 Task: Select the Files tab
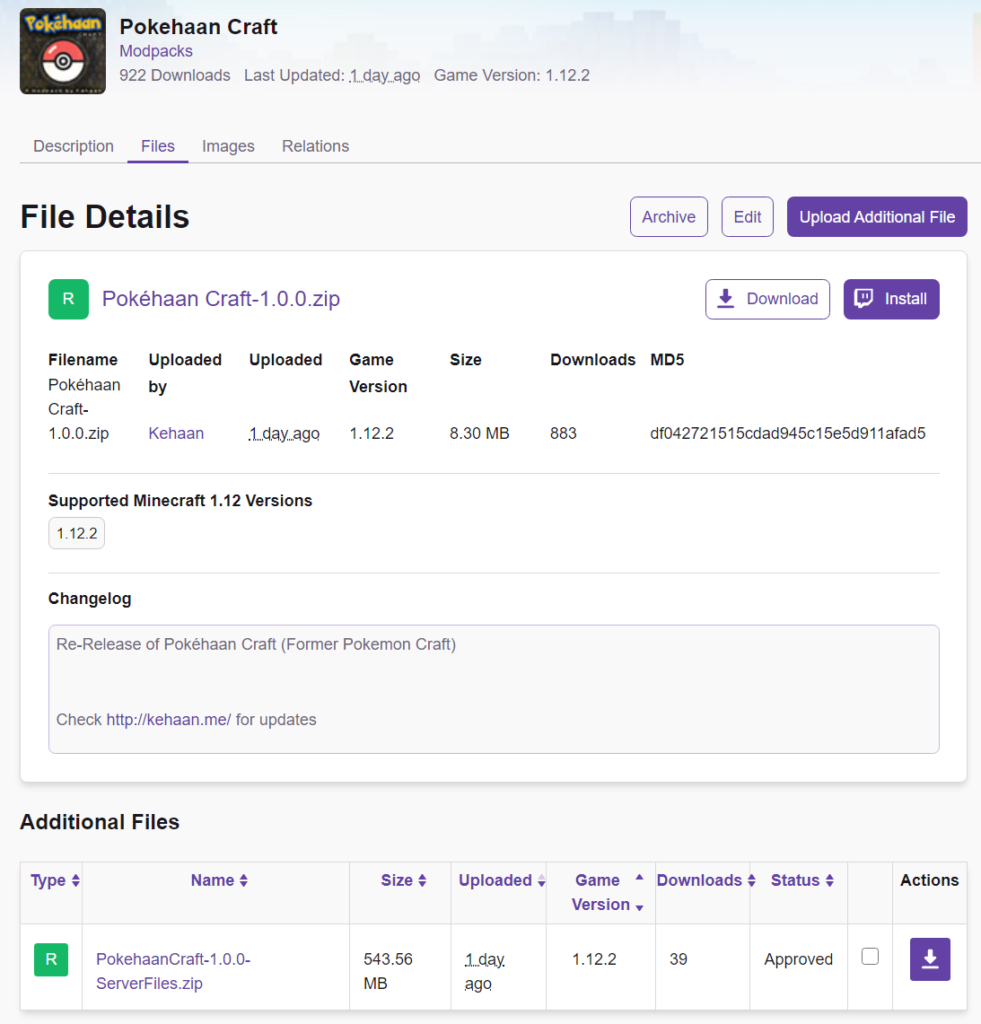(x=158, y=146)
